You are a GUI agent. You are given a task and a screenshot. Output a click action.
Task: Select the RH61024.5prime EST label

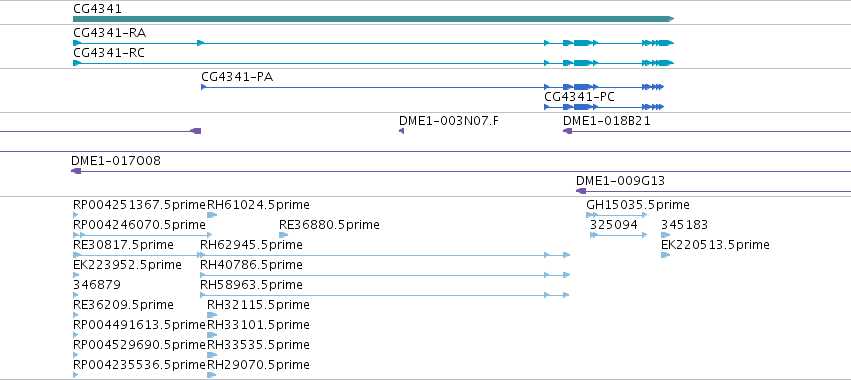[258, 205]
